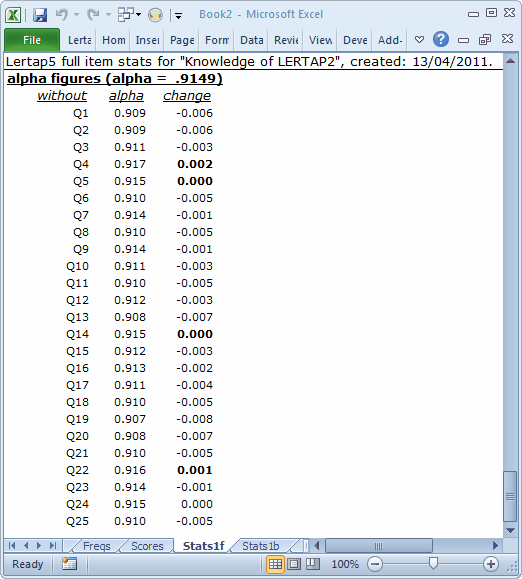Select alpha value 0.907 for Q19
522x579 pixels.
click(130, 419)
